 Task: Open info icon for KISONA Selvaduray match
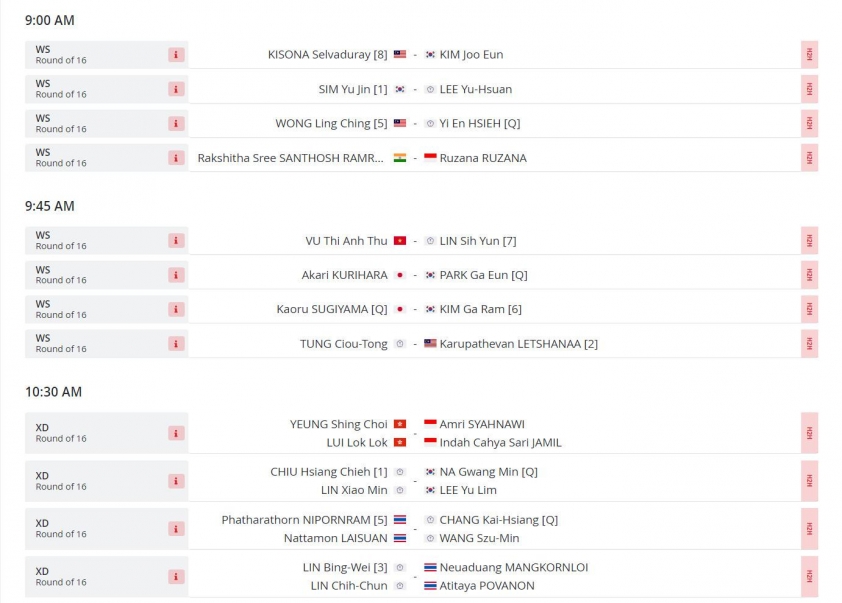click(176, 55)
